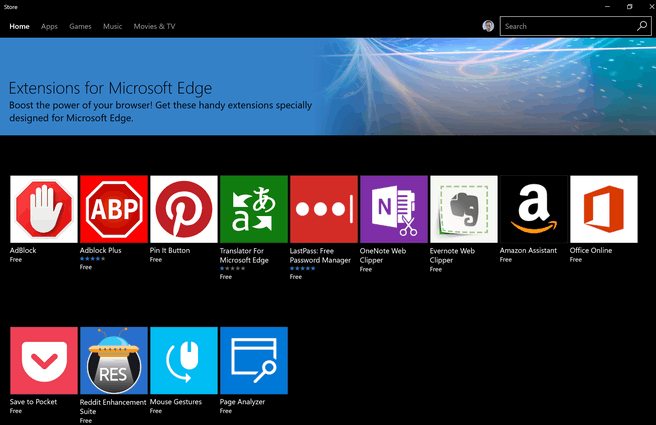Open the Music tab
The image size is (656, 425).
point(113,26)
